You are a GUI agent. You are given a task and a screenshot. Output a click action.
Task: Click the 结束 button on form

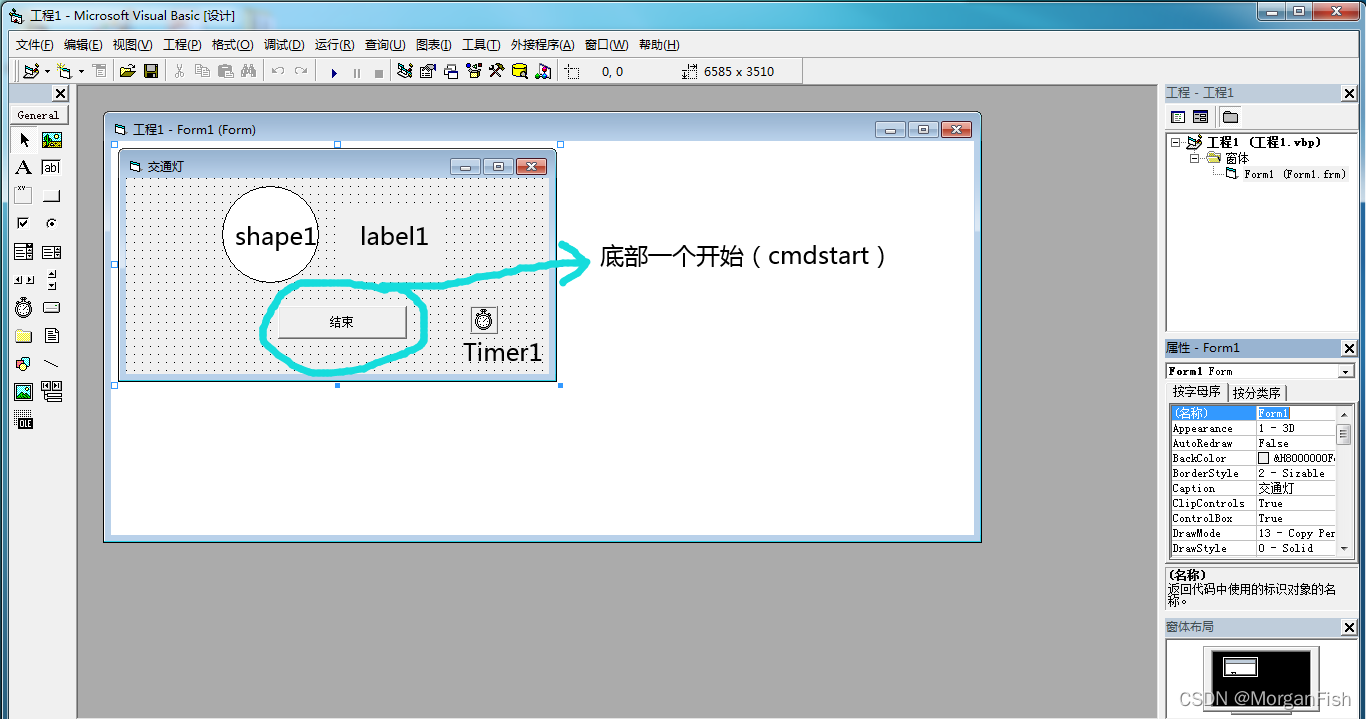(x=342, y=322)
